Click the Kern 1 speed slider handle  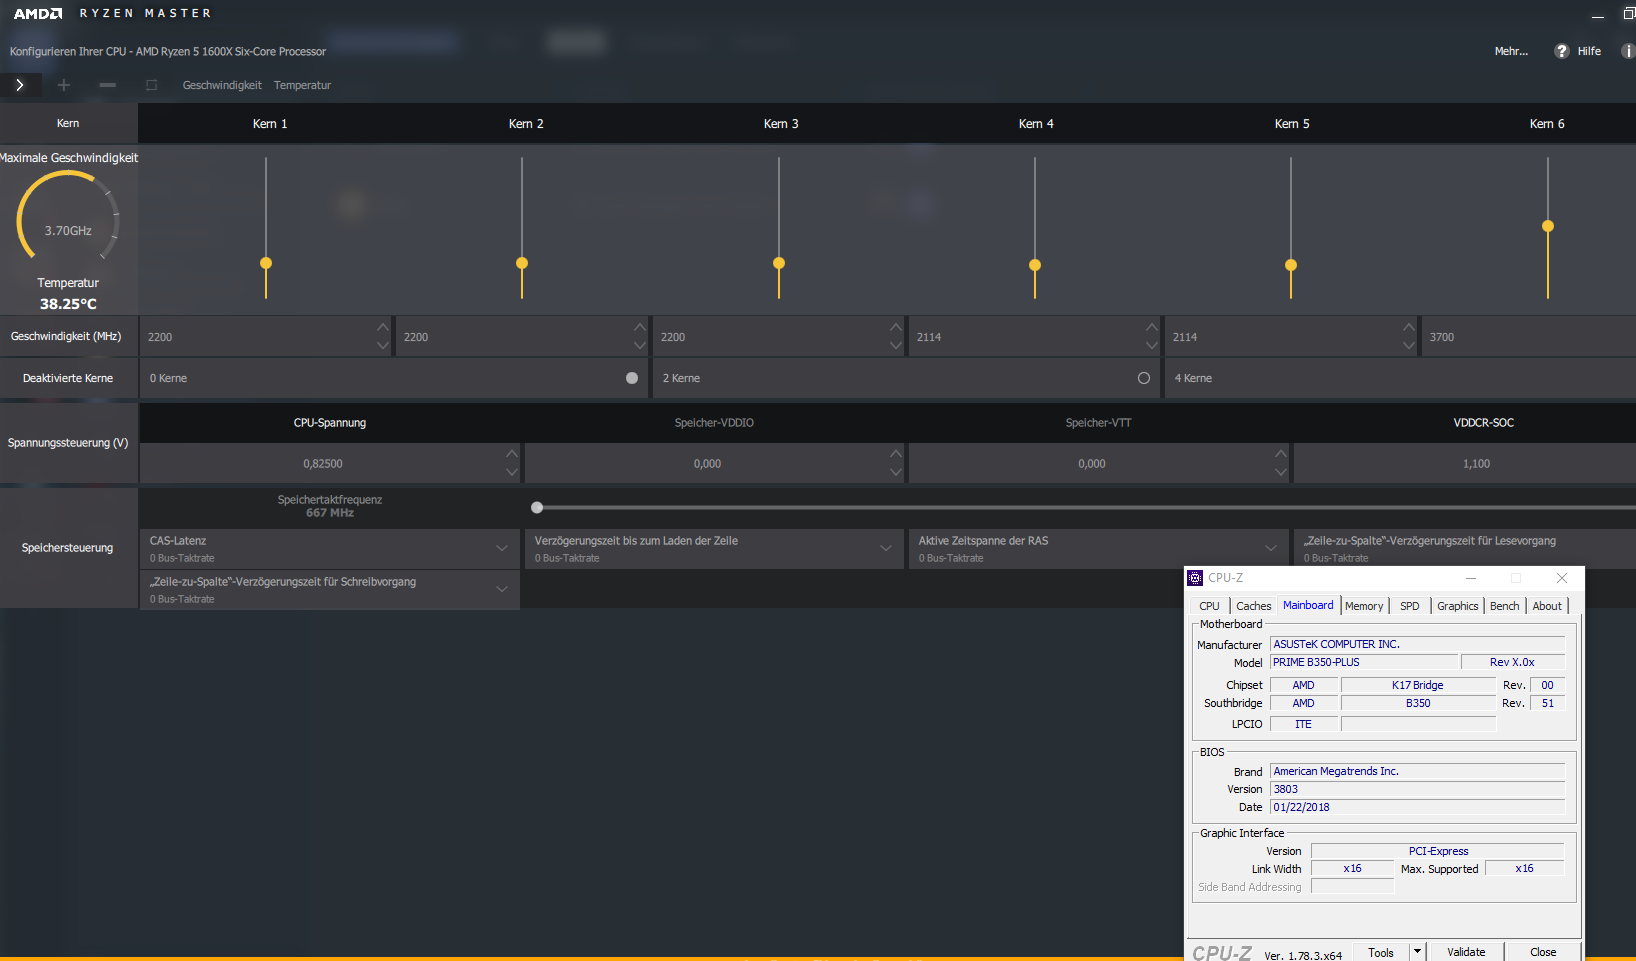point(266,263)
